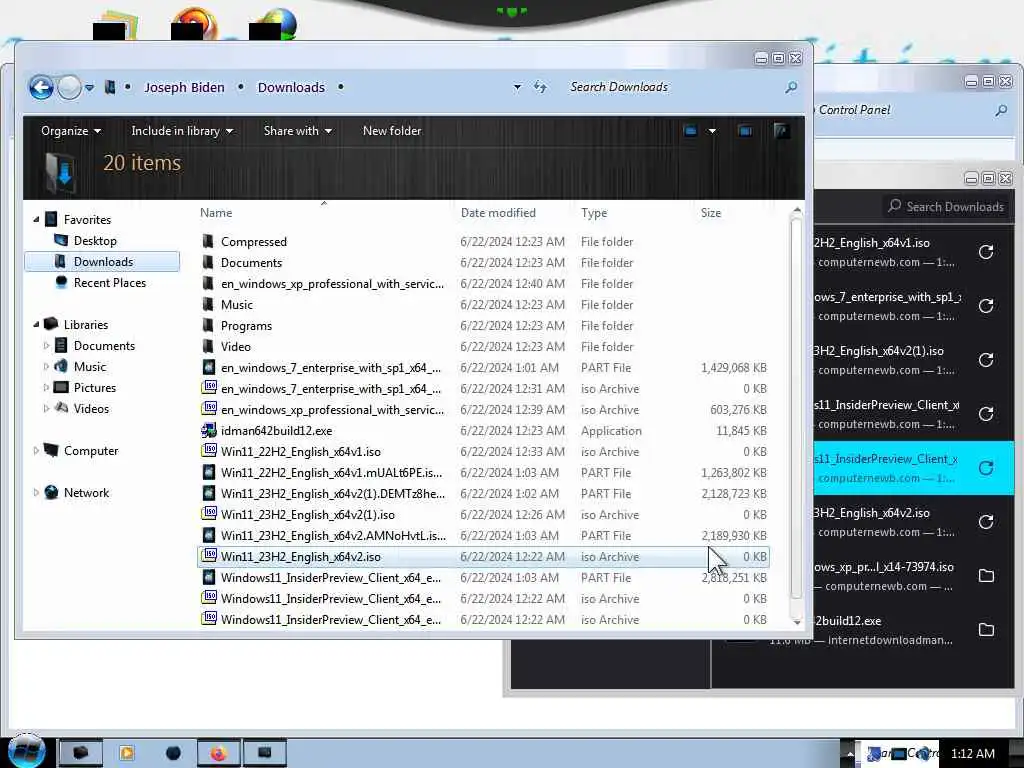
Task: Click the media player taskbar icon
Action: [127, 753]
